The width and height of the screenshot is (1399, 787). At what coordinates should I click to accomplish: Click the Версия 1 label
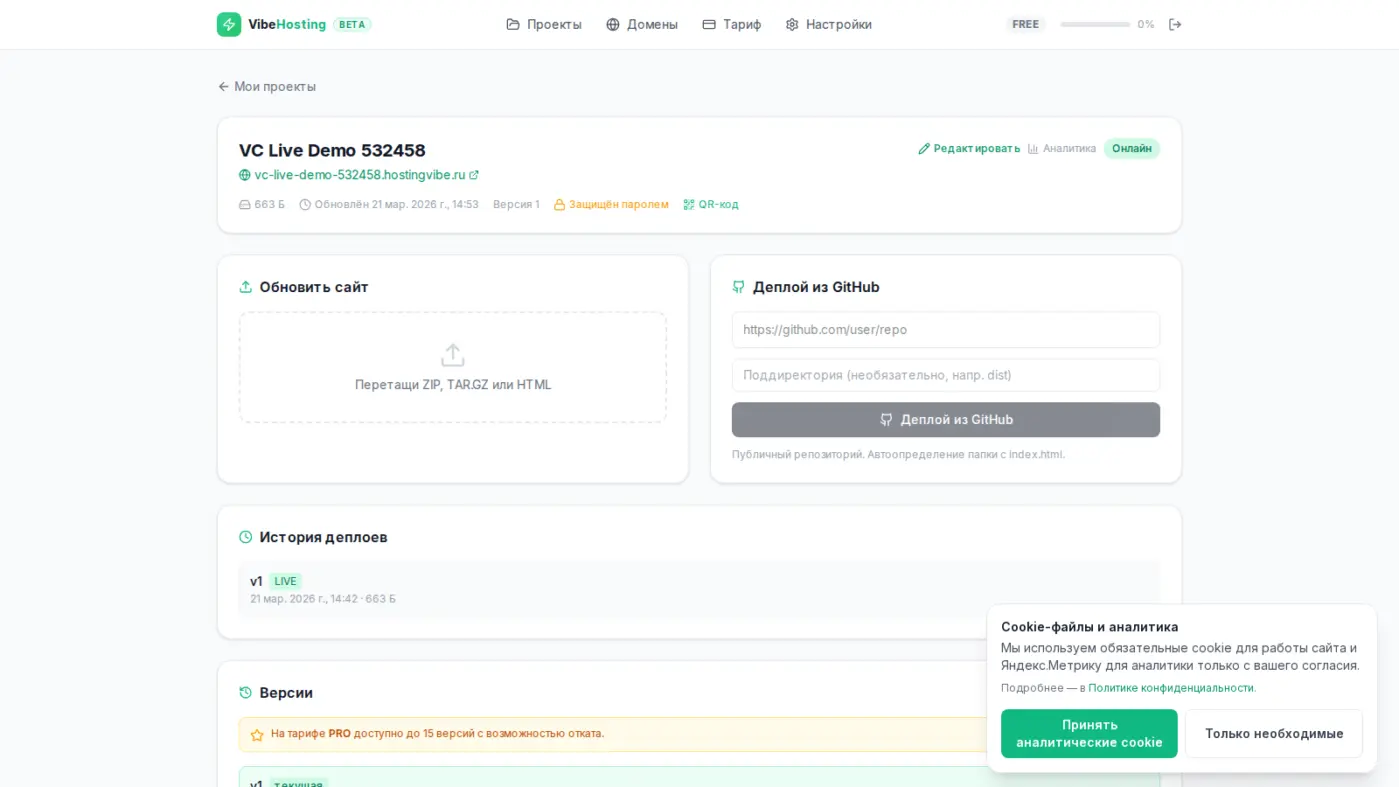point(516,204)
